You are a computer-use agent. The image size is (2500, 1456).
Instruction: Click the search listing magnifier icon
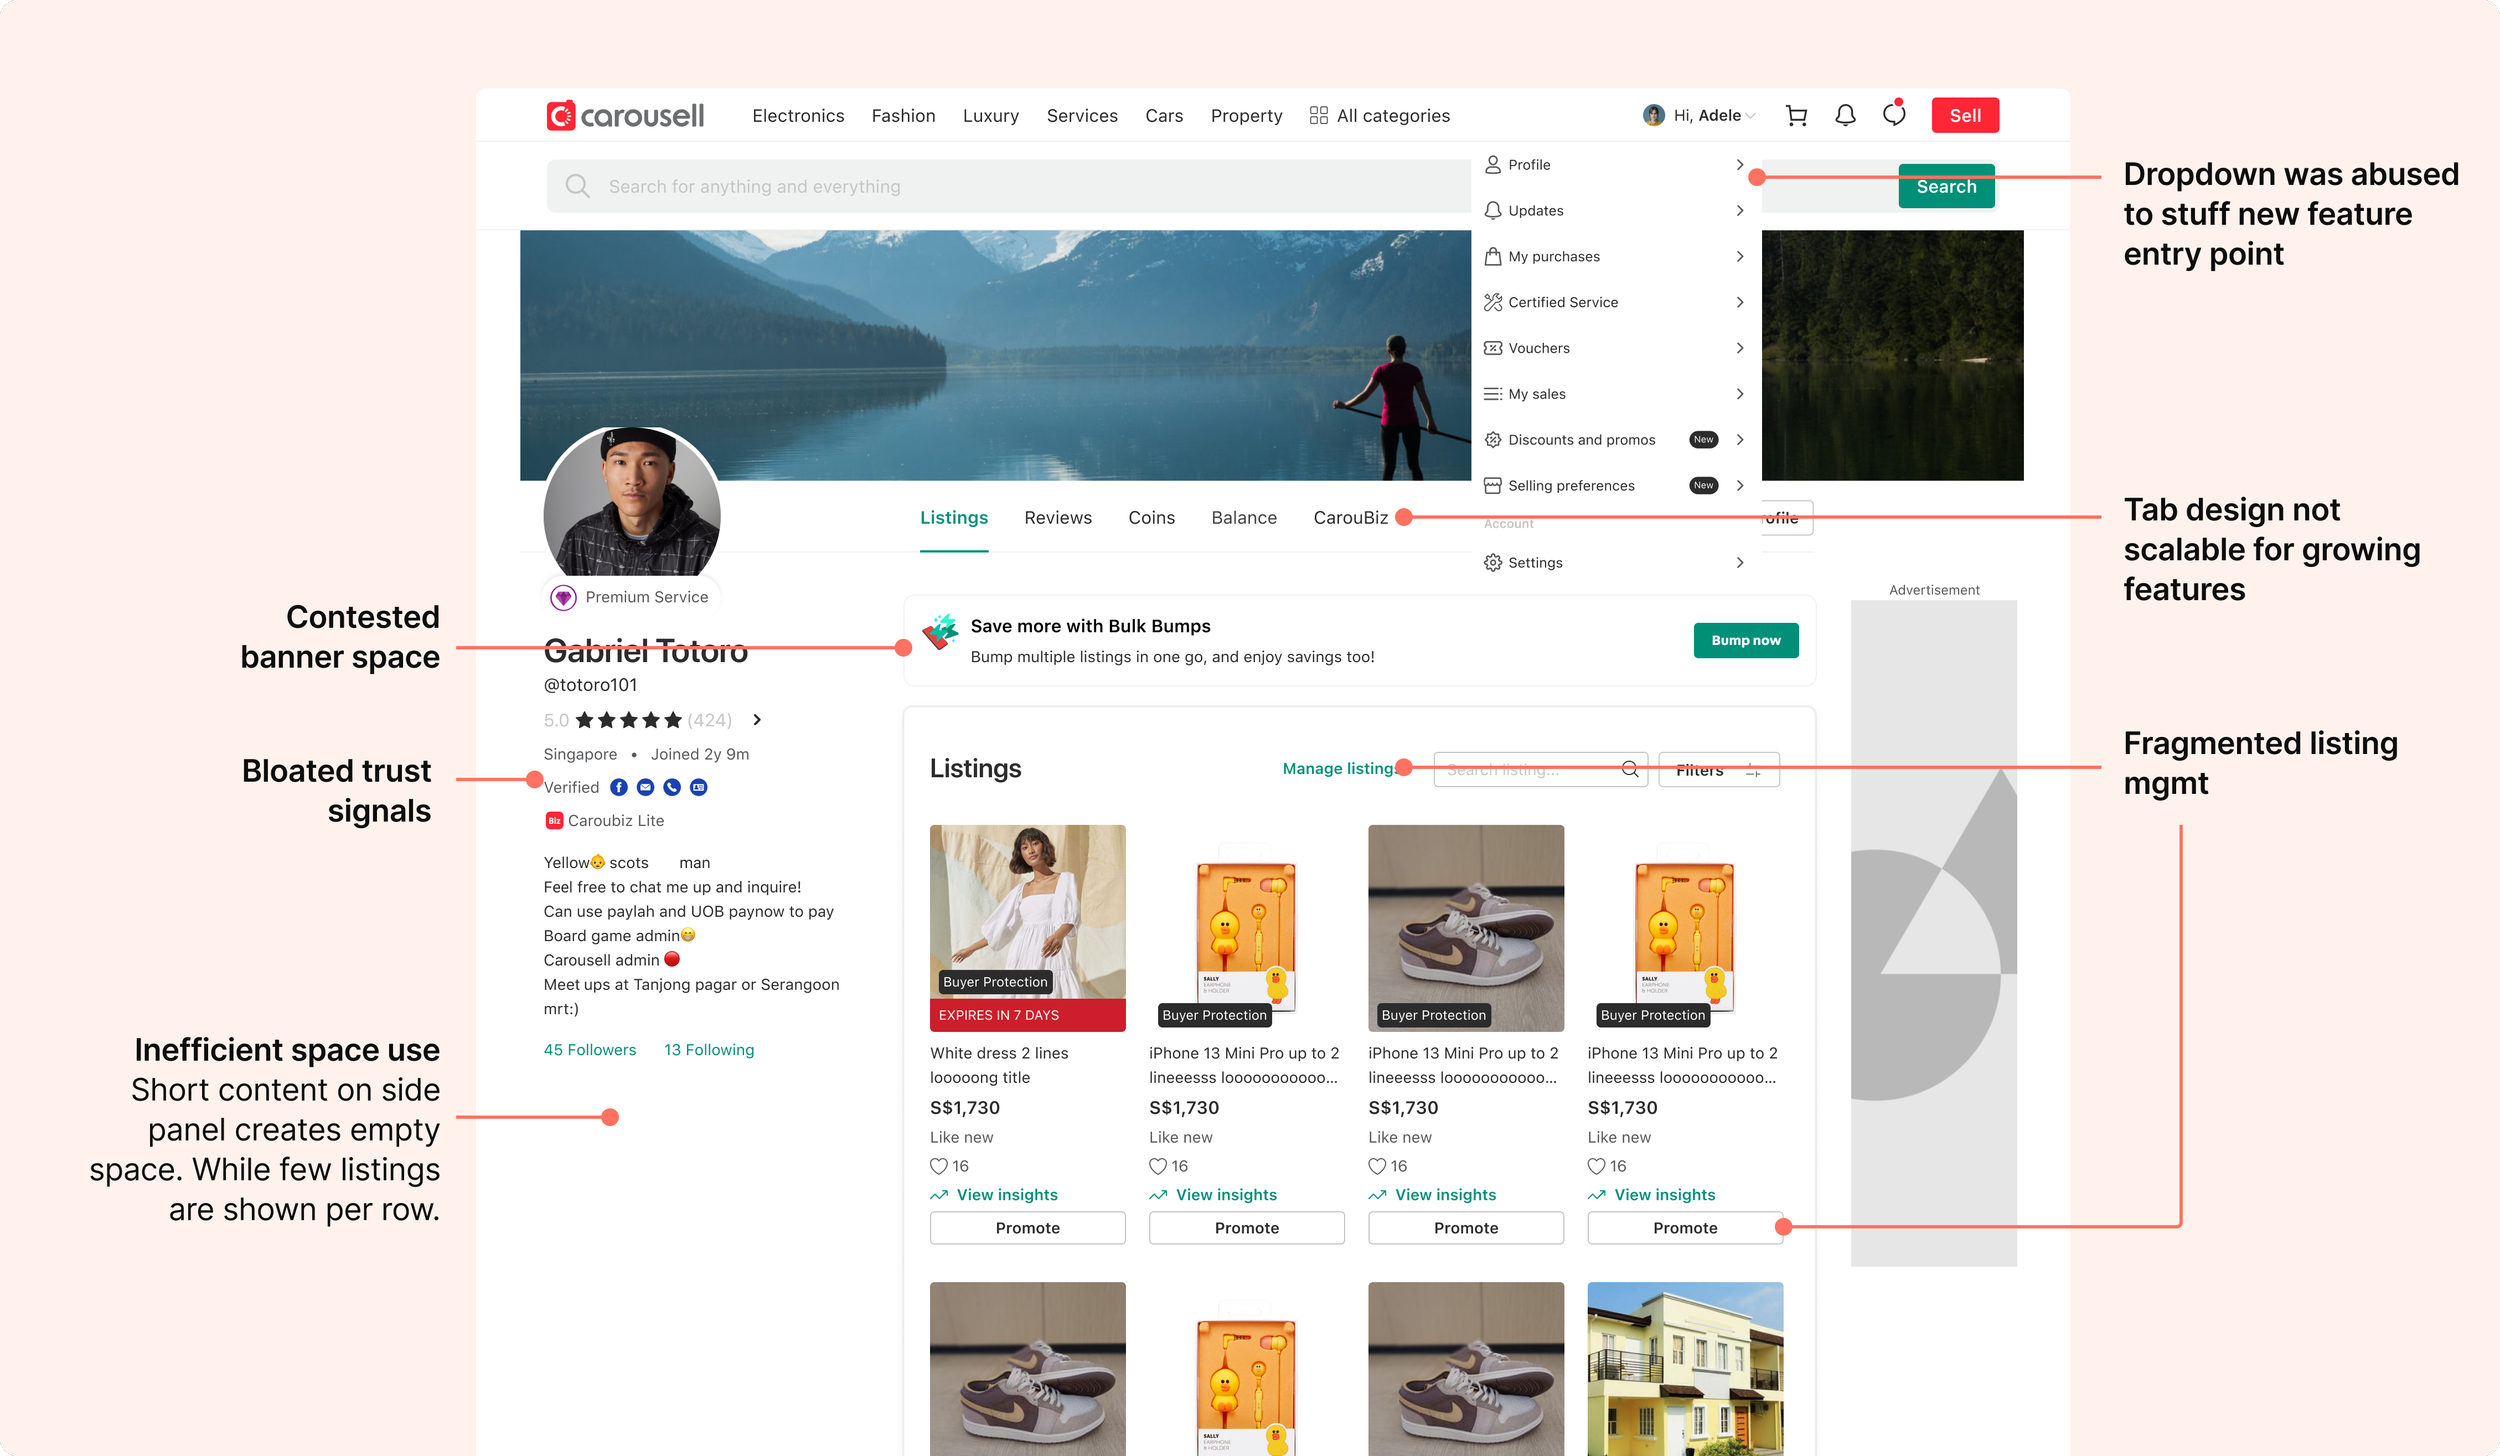(x=1630, y=769)
